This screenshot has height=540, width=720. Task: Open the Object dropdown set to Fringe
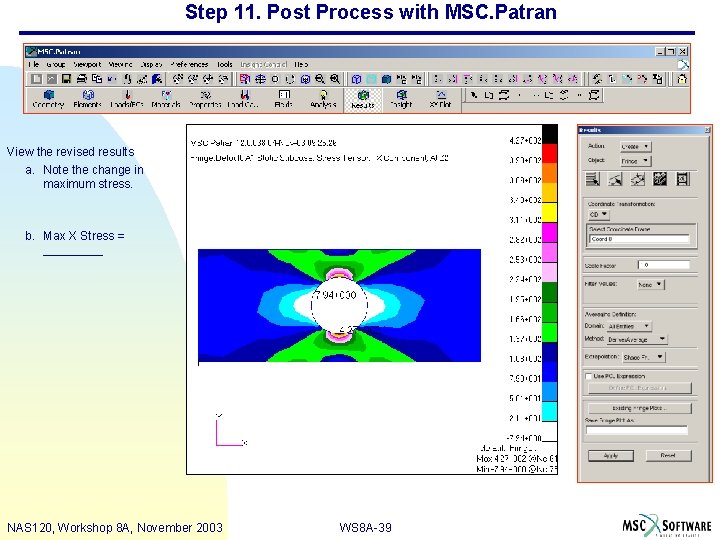point(636,161)
